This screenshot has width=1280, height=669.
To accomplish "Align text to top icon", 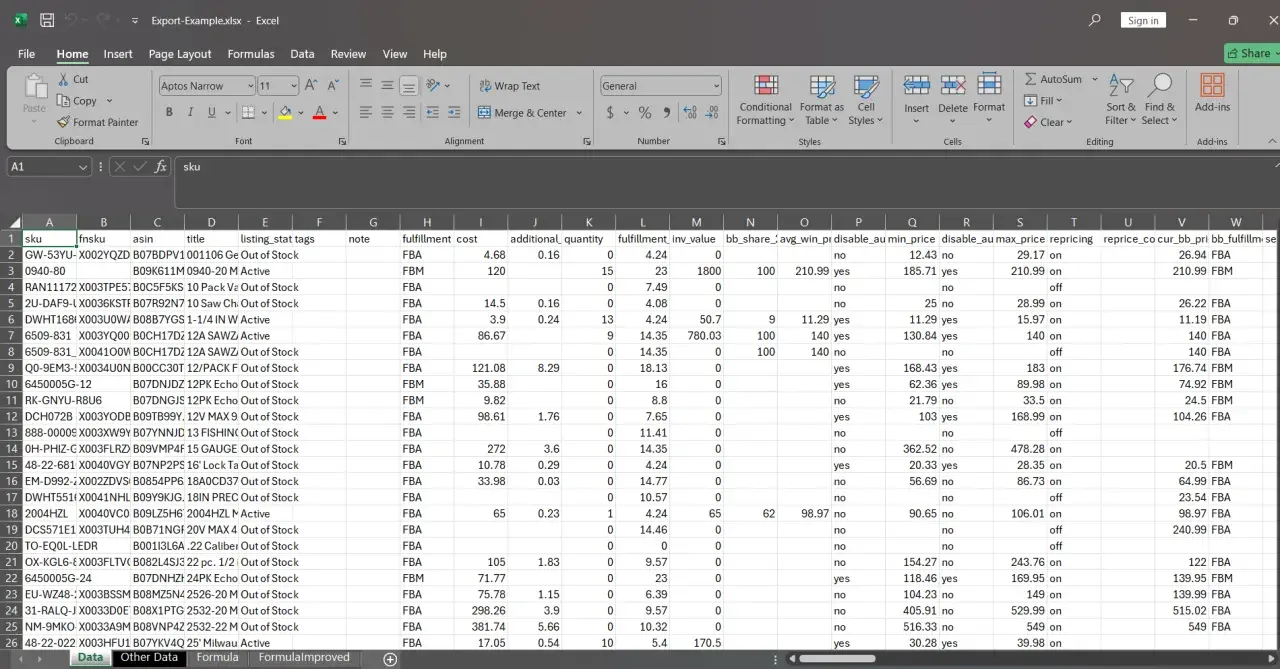I will tap(366, 86).
